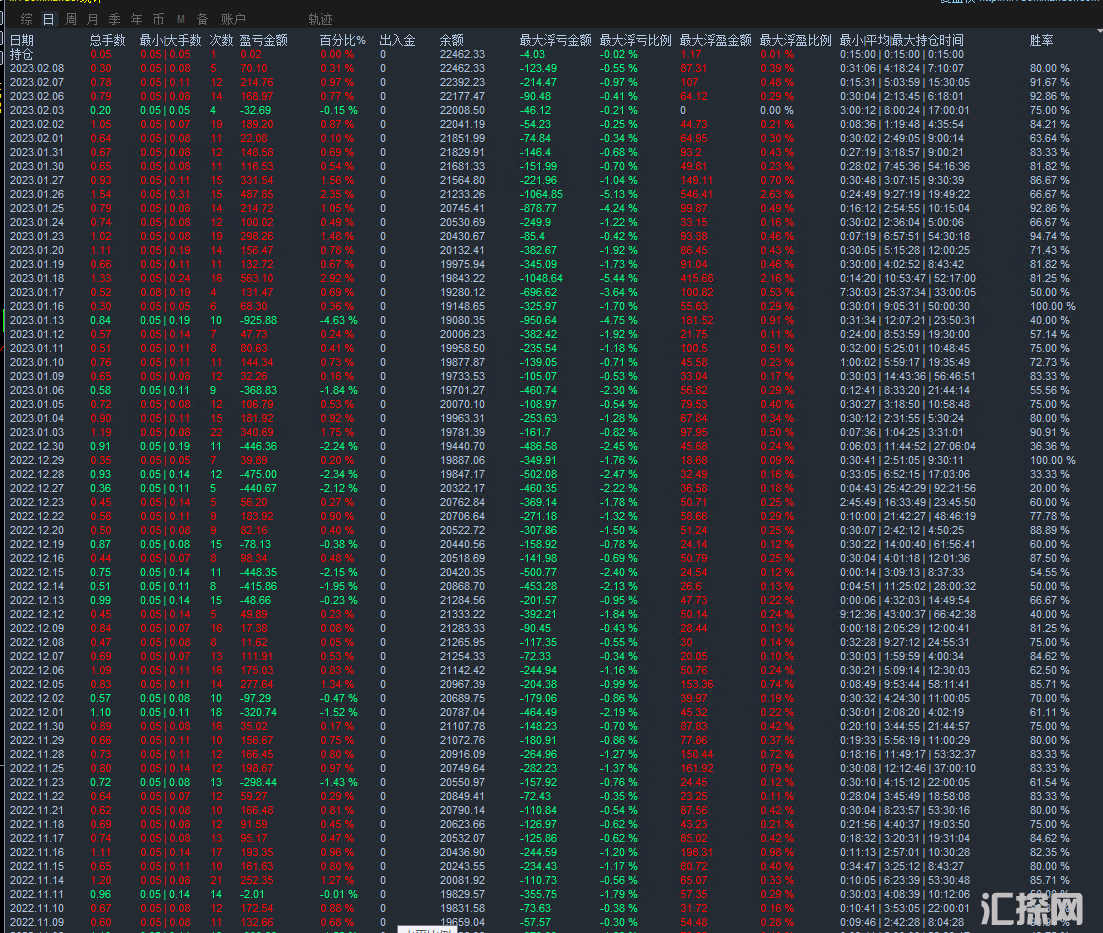The image size is (1103, 933).
Task: Open the 季 quarterly tab
Action: pyautogui.click(x=115, y=19)
